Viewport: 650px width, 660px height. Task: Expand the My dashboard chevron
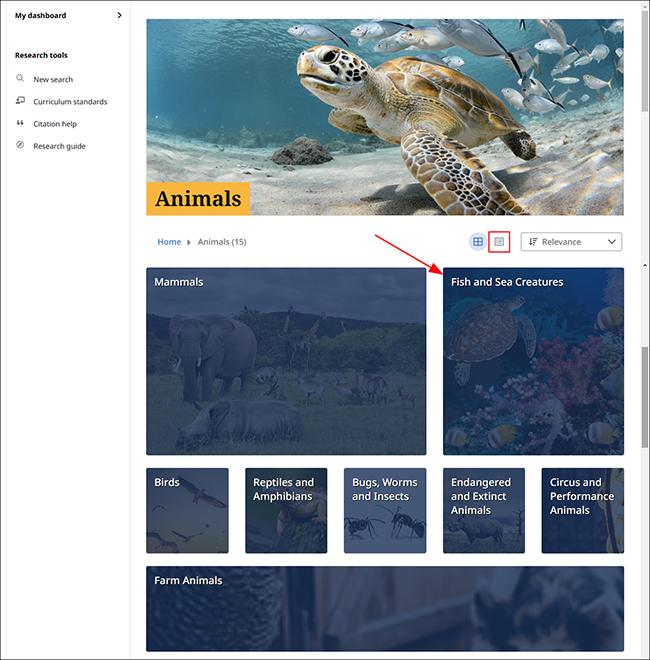(120, 15)
